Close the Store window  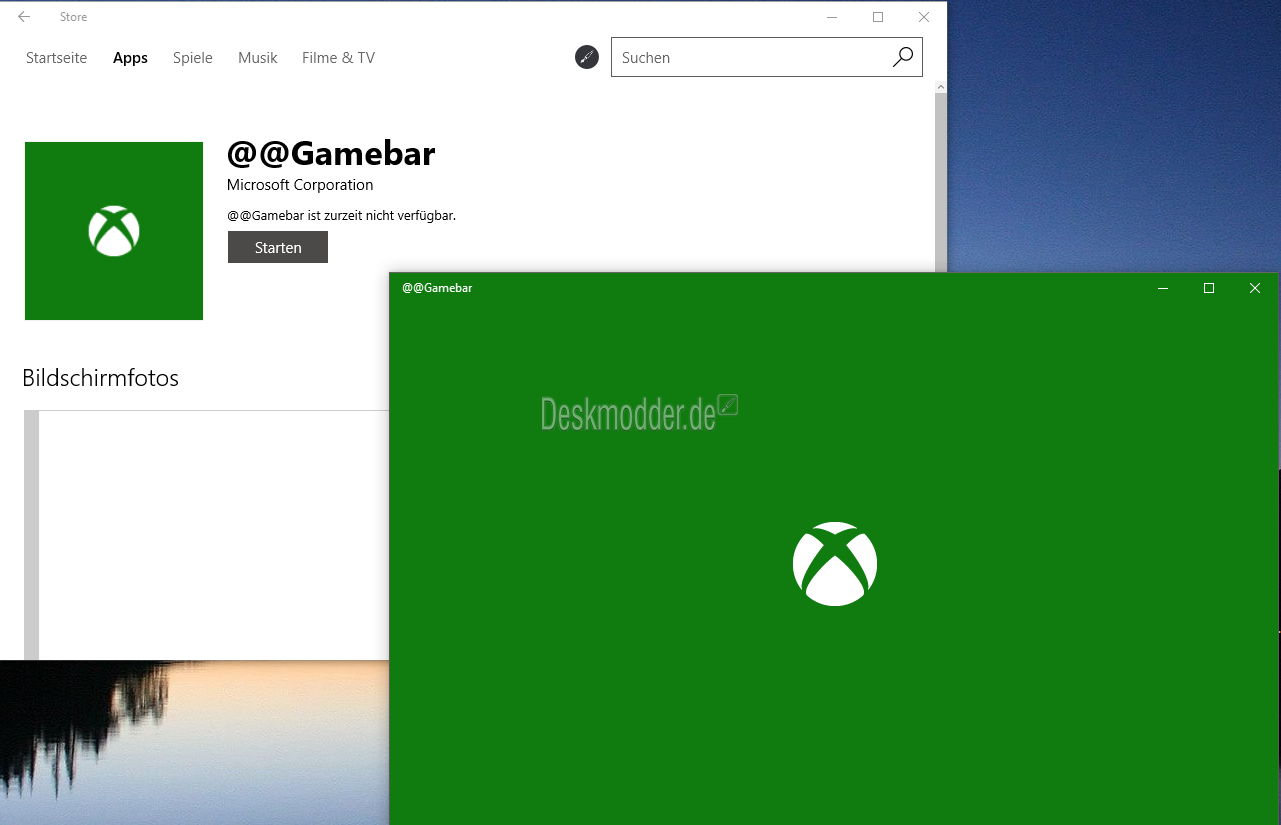pos(924,17)
